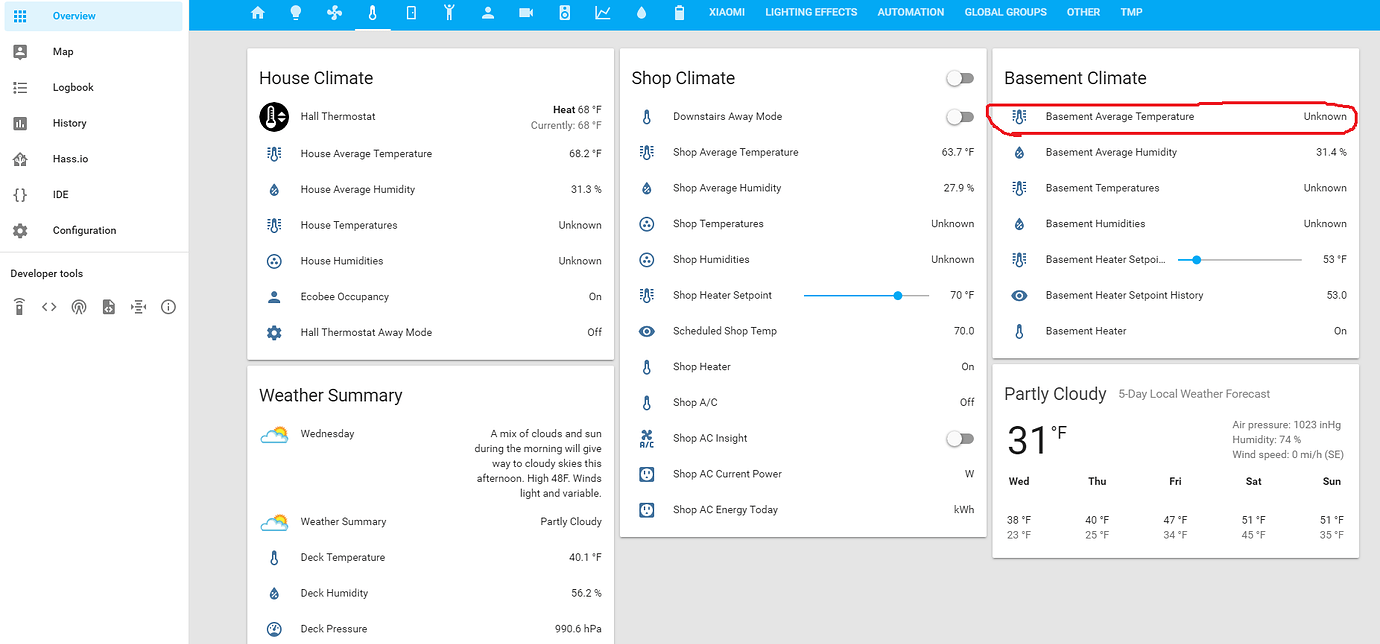Open the Lights view in the top bar
The height and width of the screenshot is (644, 1380).
295,12
